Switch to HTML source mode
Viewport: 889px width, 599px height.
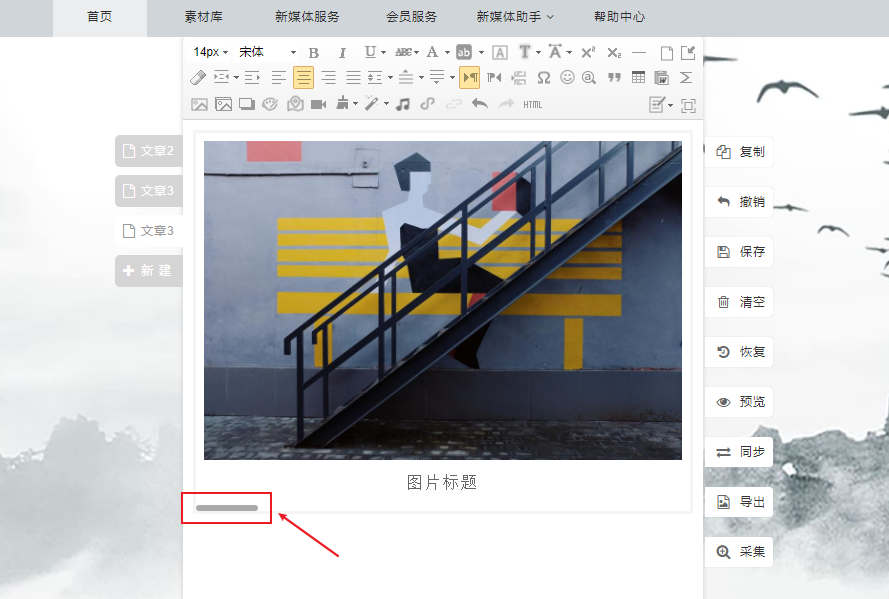[x=532, y=105]
